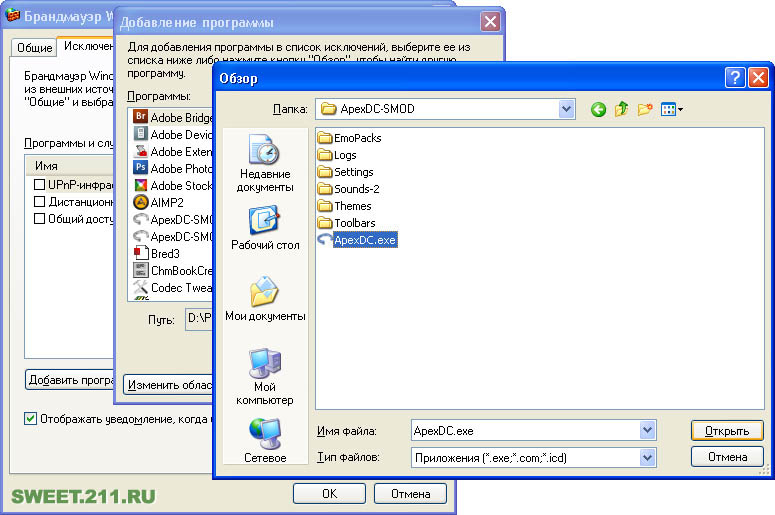The height and width of the screenshot is (515, 775).
Task: Select ChmBookCreator in programs list
Action: pos(172,271)
